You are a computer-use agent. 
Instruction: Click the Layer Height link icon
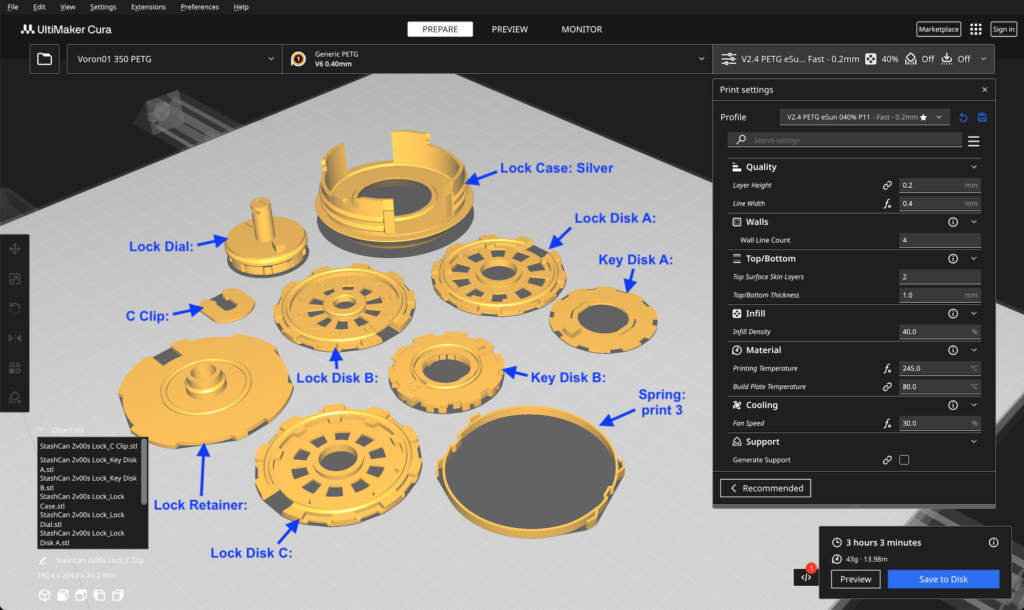click(x=888, y=185)
